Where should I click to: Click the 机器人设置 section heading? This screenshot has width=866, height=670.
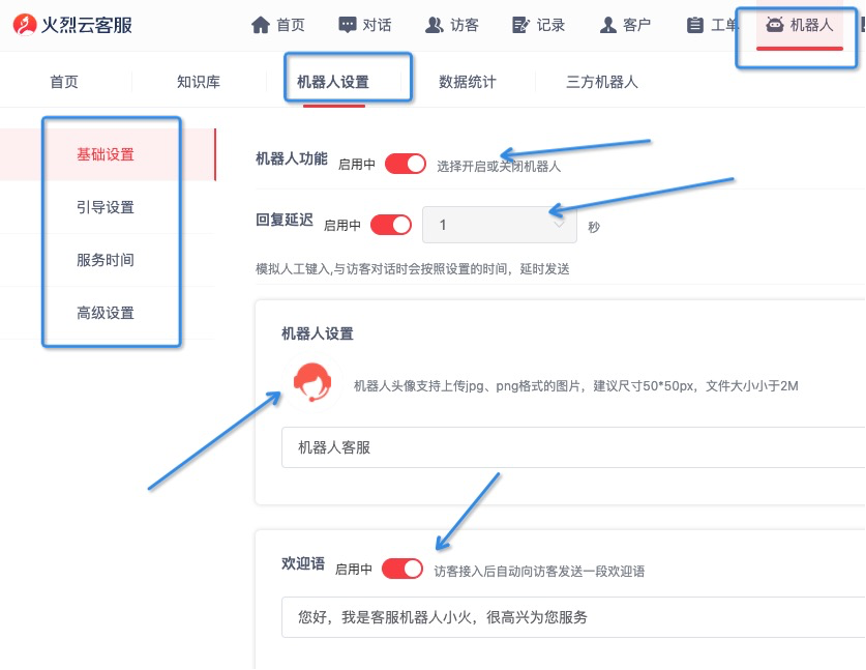pos(318,334)
